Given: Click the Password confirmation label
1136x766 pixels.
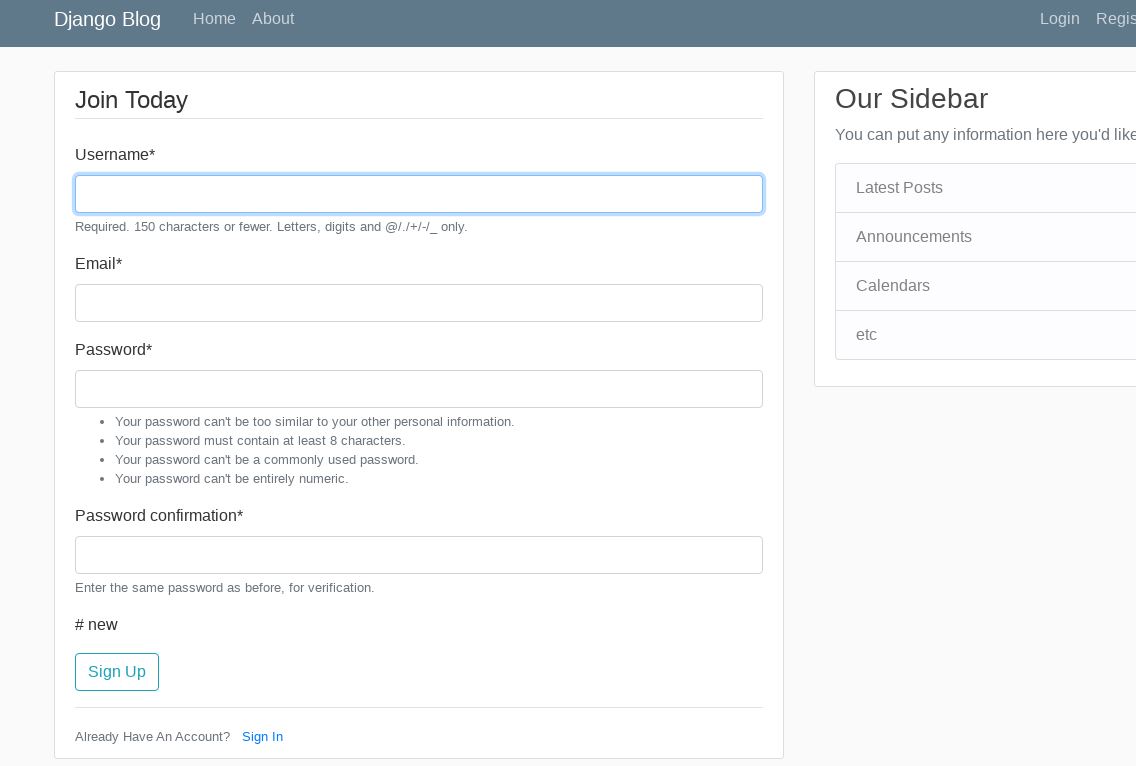Looking at the screenshot, I should [x=159, y=516].
